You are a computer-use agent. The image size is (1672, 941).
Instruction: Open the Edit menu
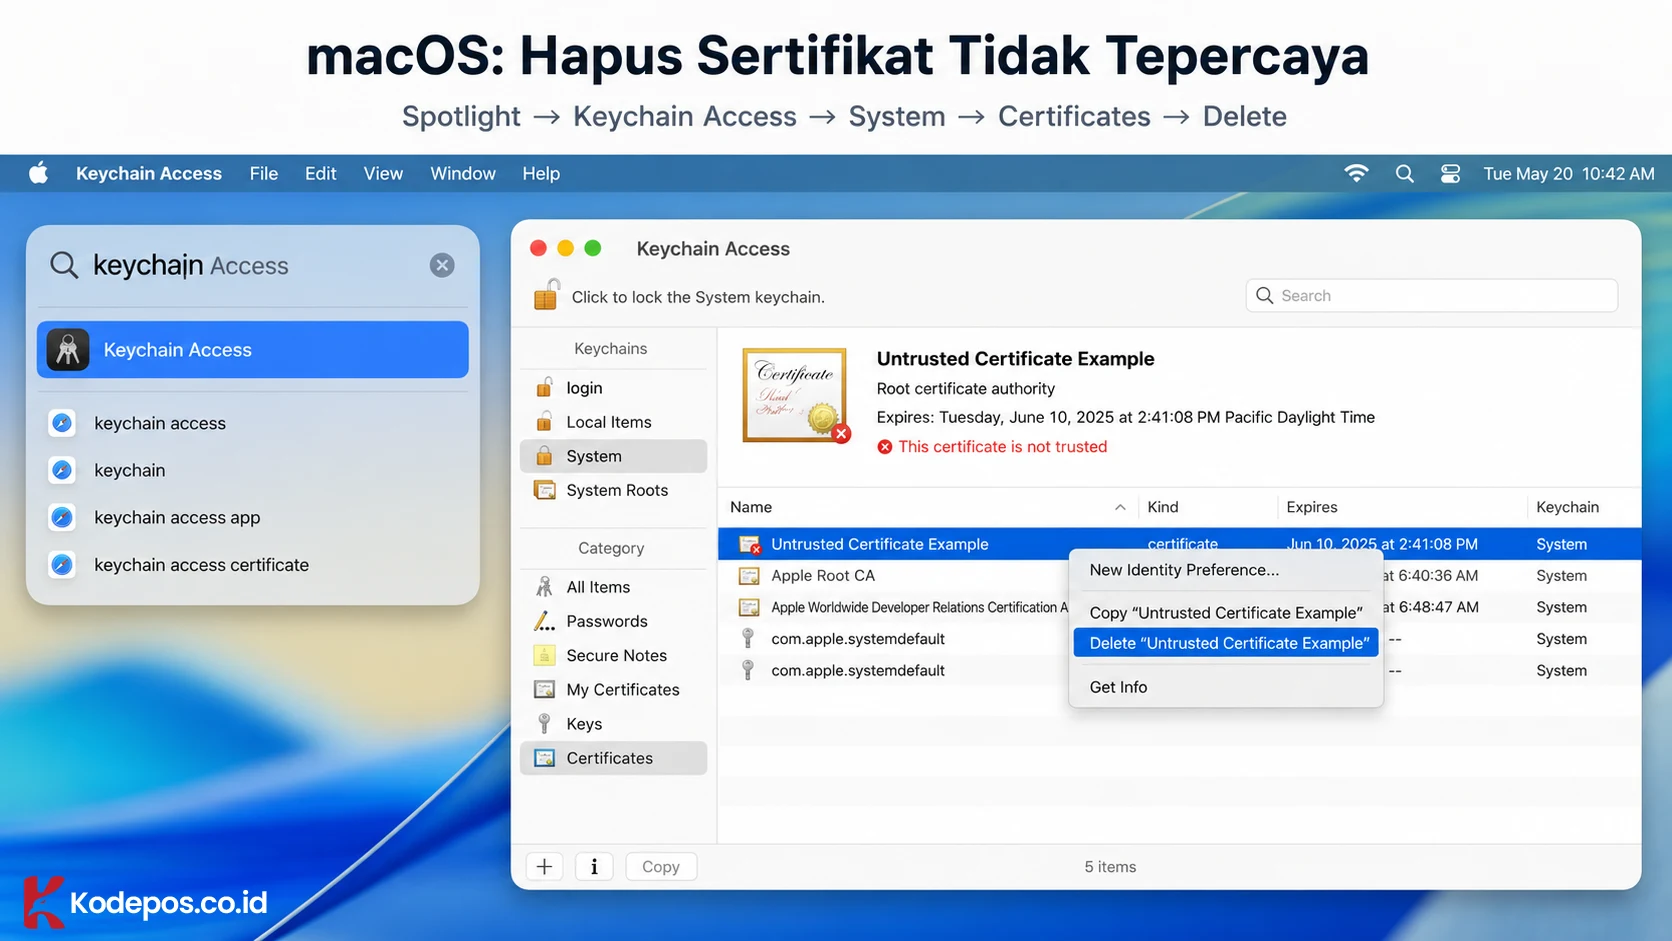321,173
